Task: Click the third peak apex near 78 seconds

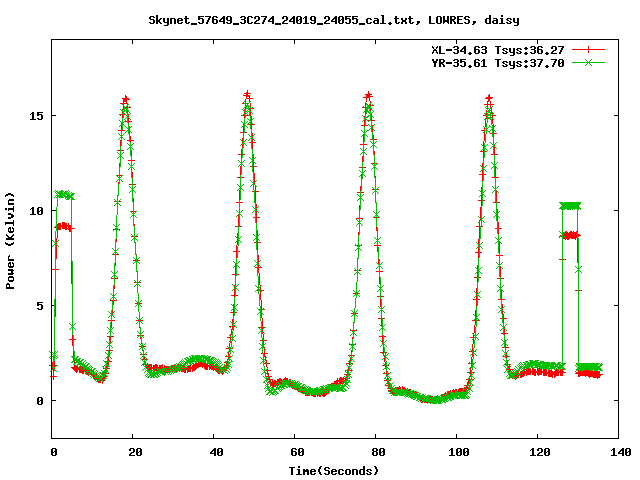Action: pyautogui.click(x=369, y=96)
